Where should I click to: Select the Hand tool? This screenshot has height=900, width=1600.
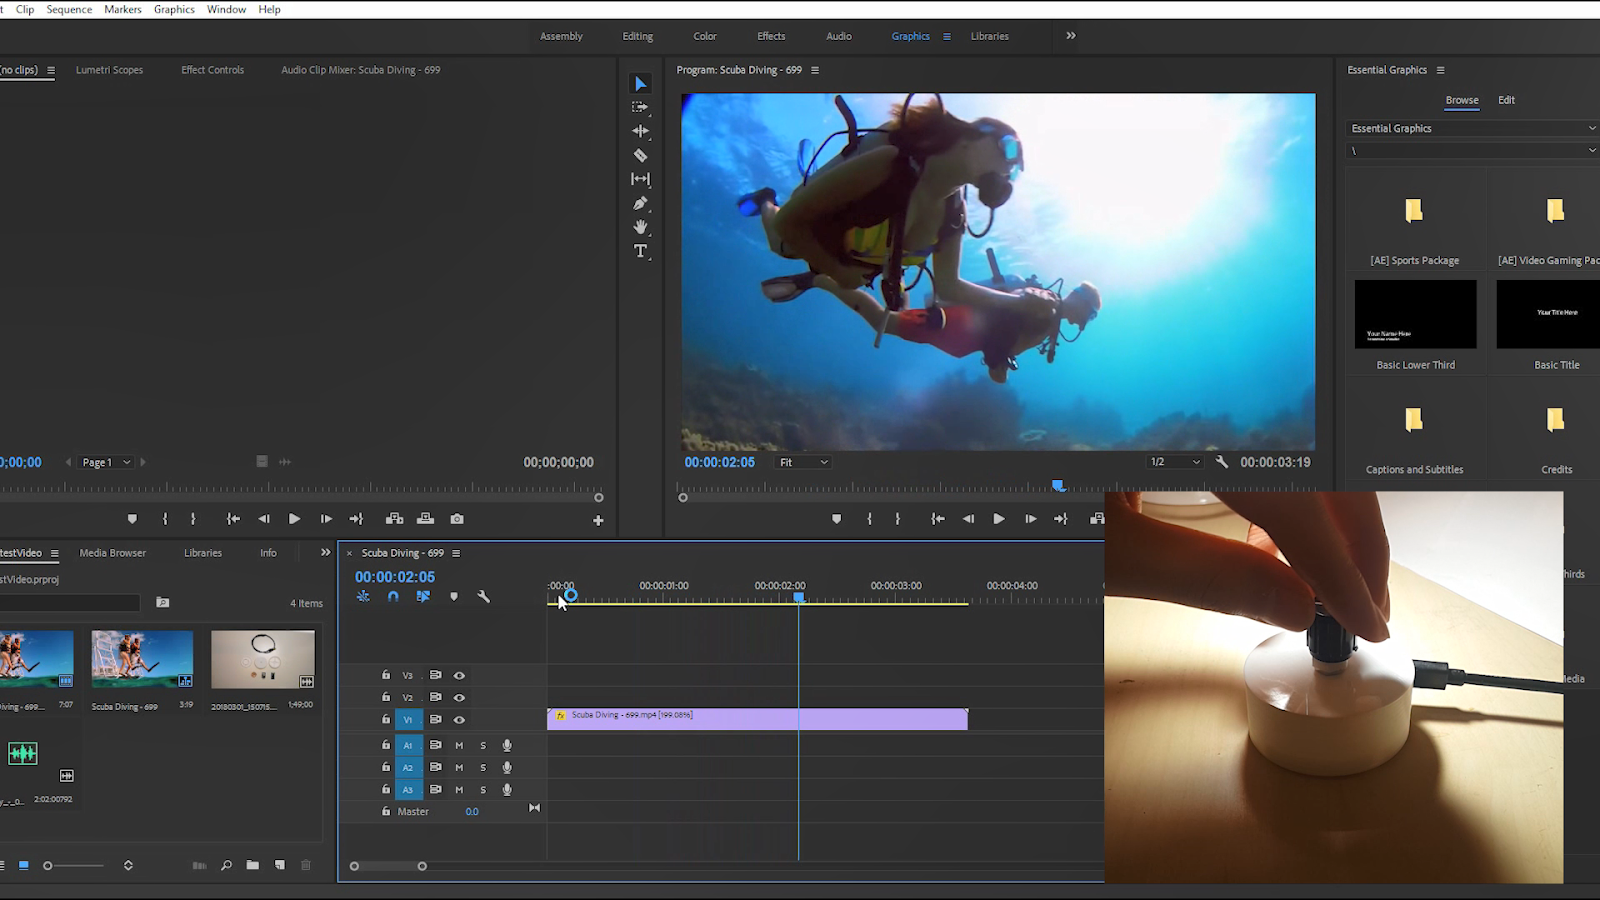[640, 227]
